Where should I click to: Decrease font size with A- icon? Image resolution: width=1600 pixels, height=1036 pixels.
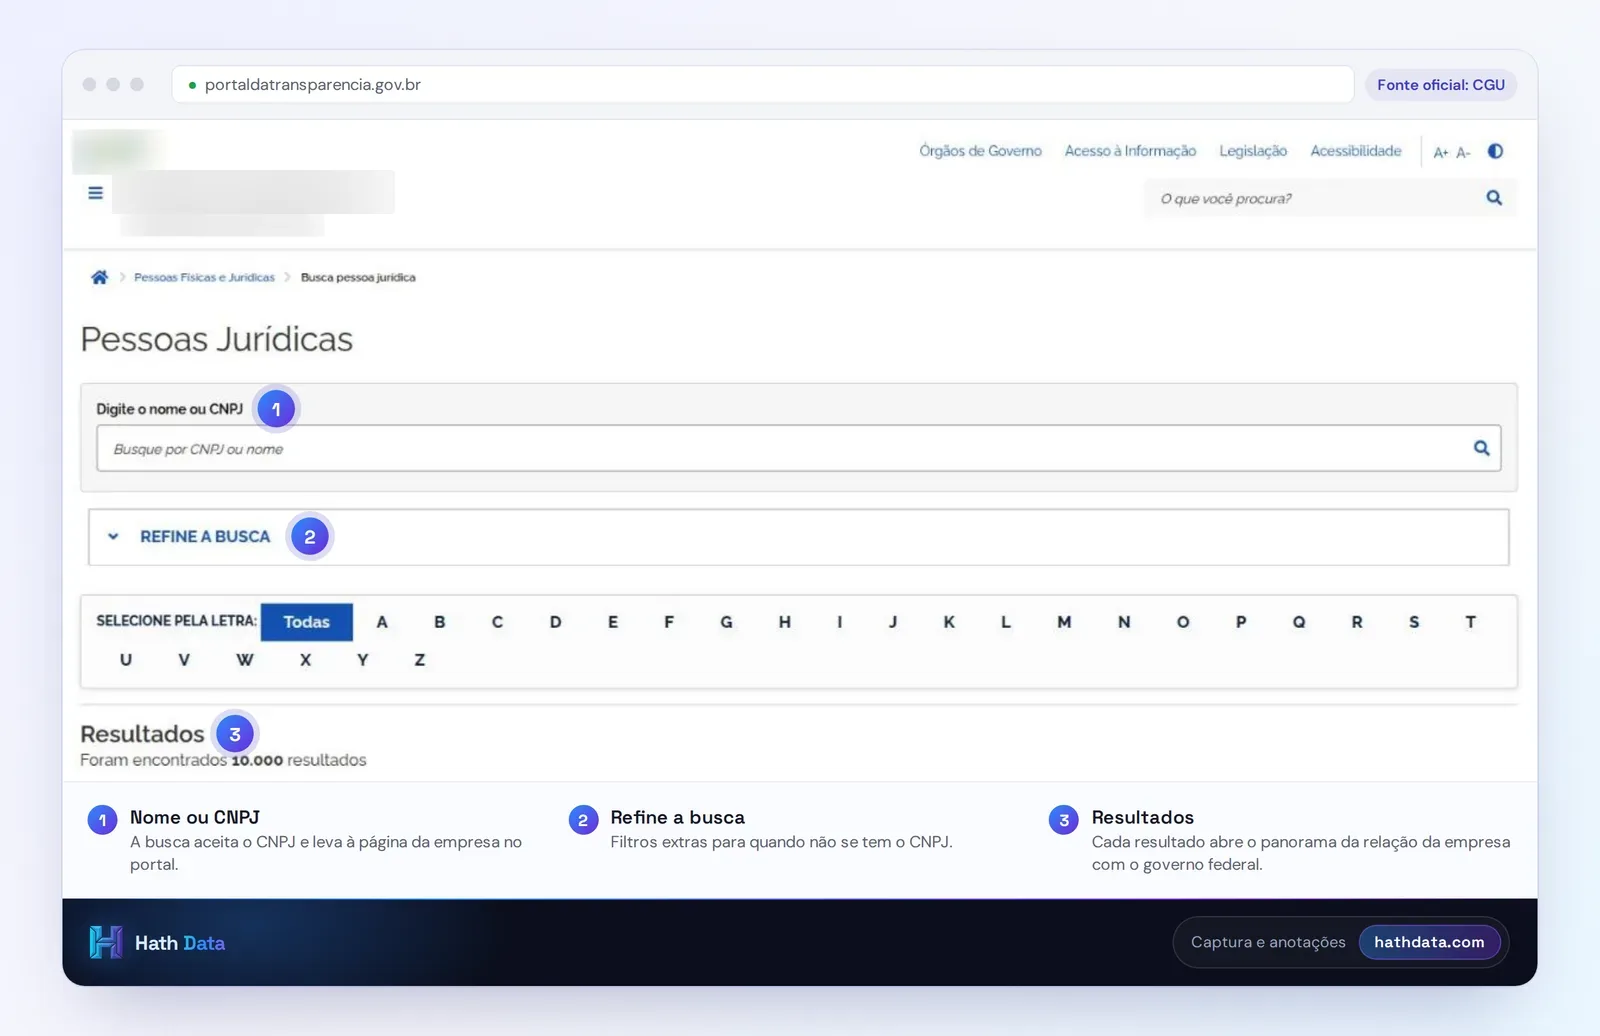point(1463,152)
